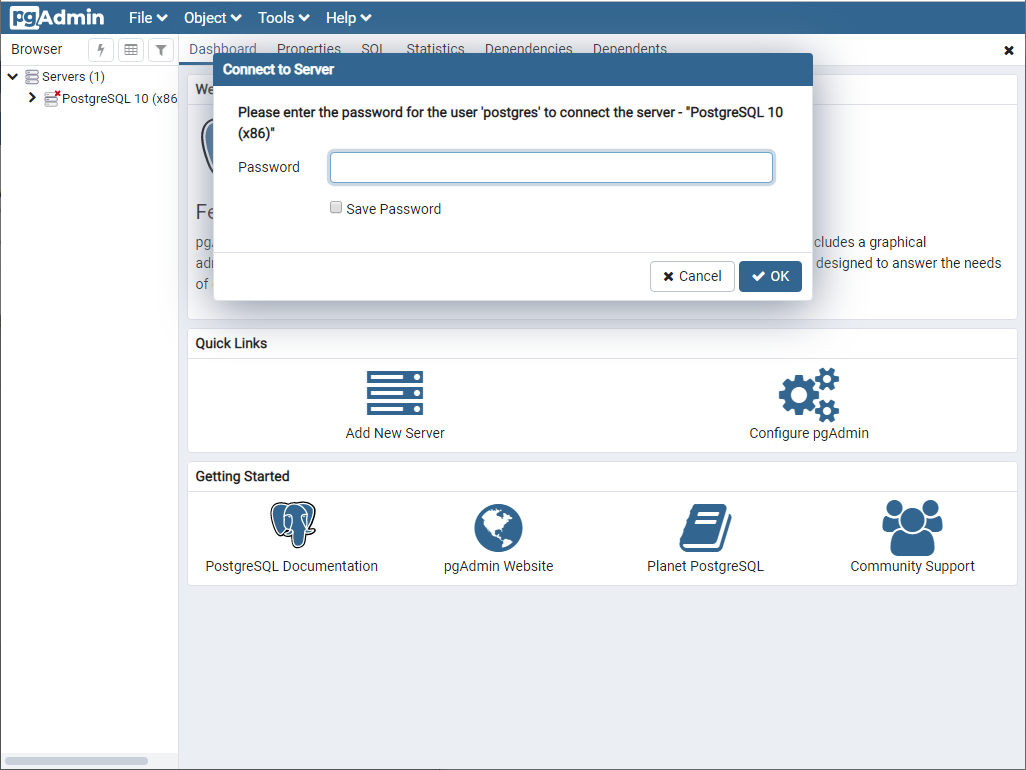
Task: Switch to the Statistics tab
Action: 435,48
